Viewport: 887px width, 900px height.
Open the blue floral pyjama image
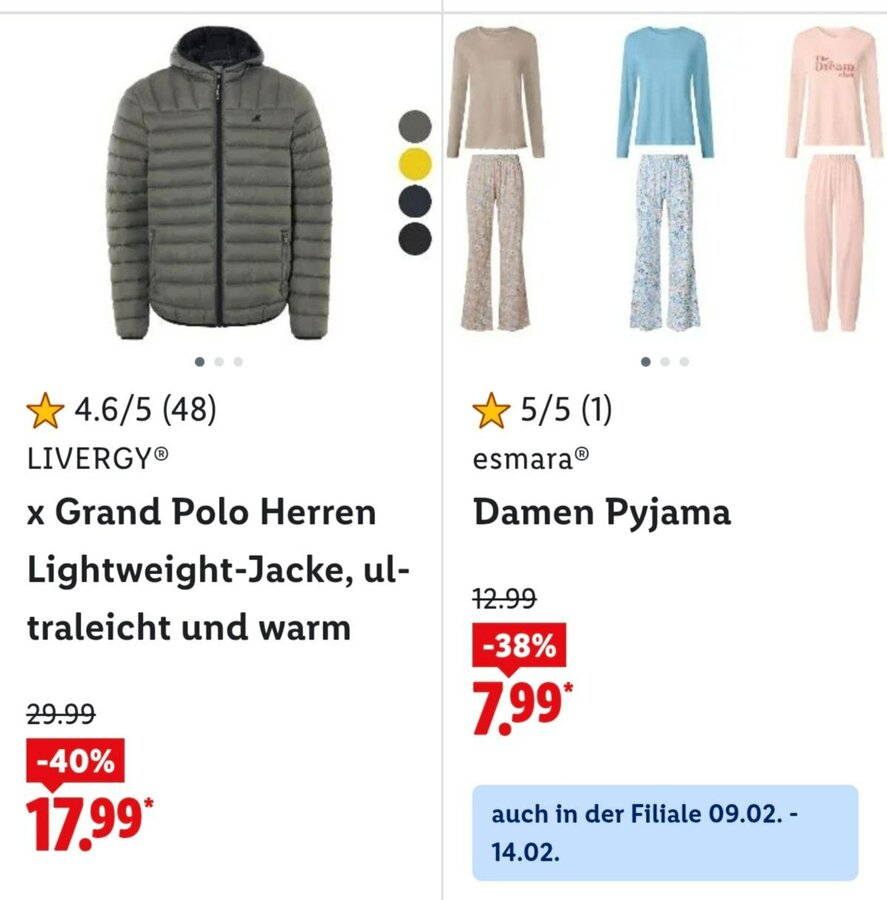point(665,179)
